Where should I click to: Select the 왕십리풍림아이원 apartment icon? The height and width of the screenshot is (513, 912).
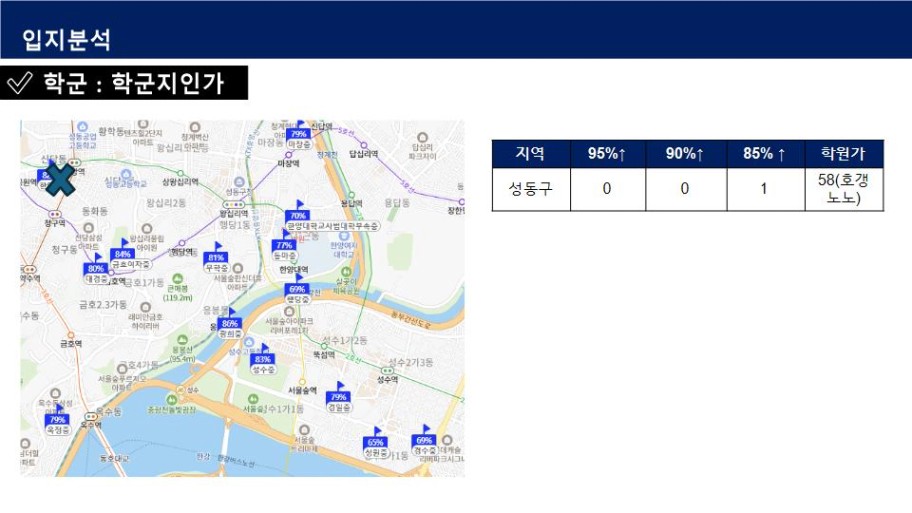(147, 229)
